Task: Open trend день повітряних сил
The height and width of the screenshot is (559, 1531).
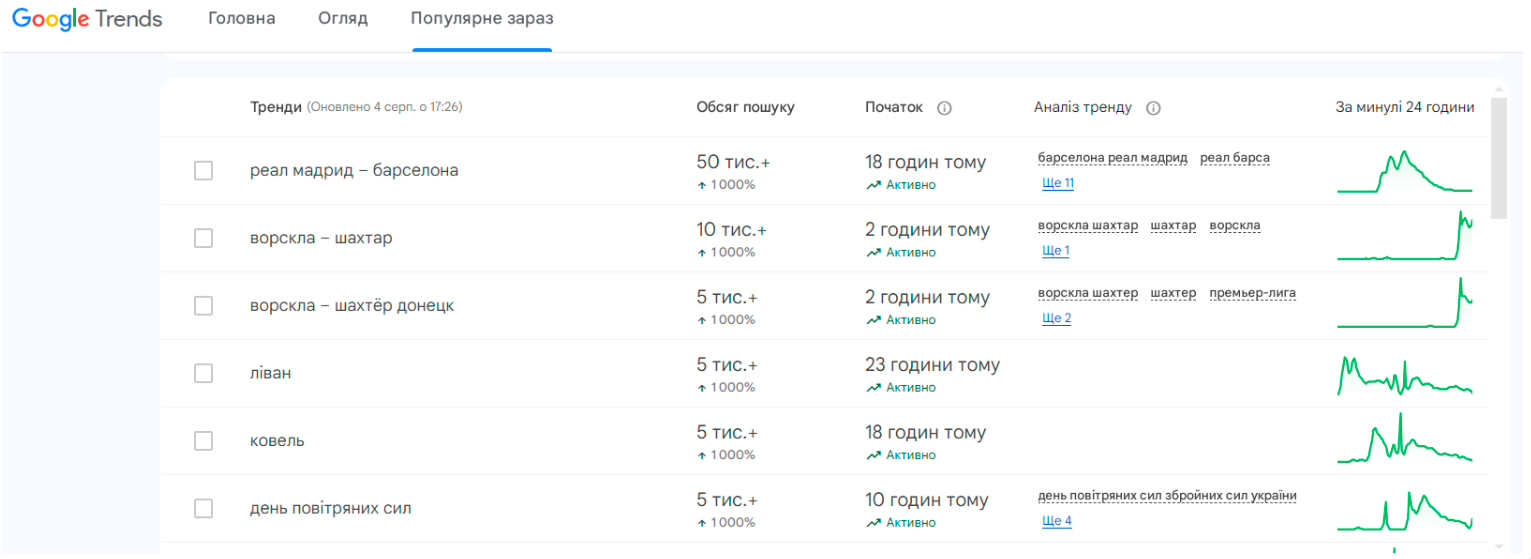Action: (331, 509)
